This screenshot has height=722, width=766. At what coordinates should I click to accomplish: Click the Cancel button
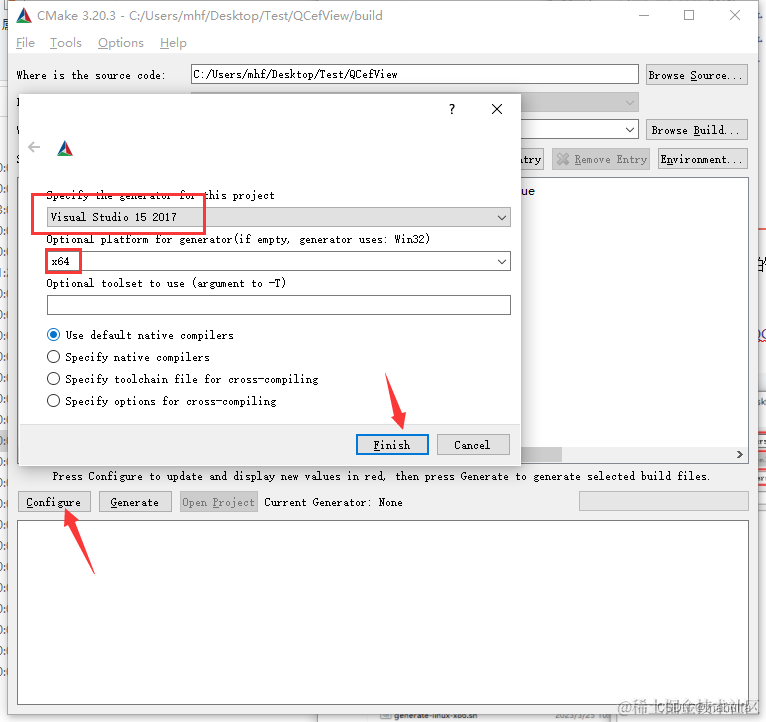(473, 445)
